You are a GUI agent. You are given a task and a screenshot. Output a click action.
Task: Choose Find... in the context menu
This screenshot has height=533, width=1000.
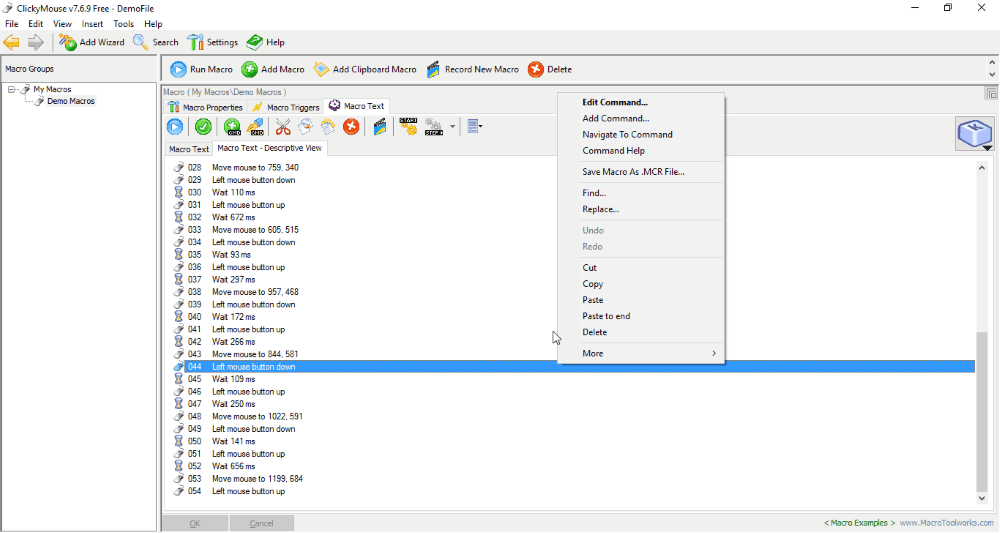click(x=641, y=193)
